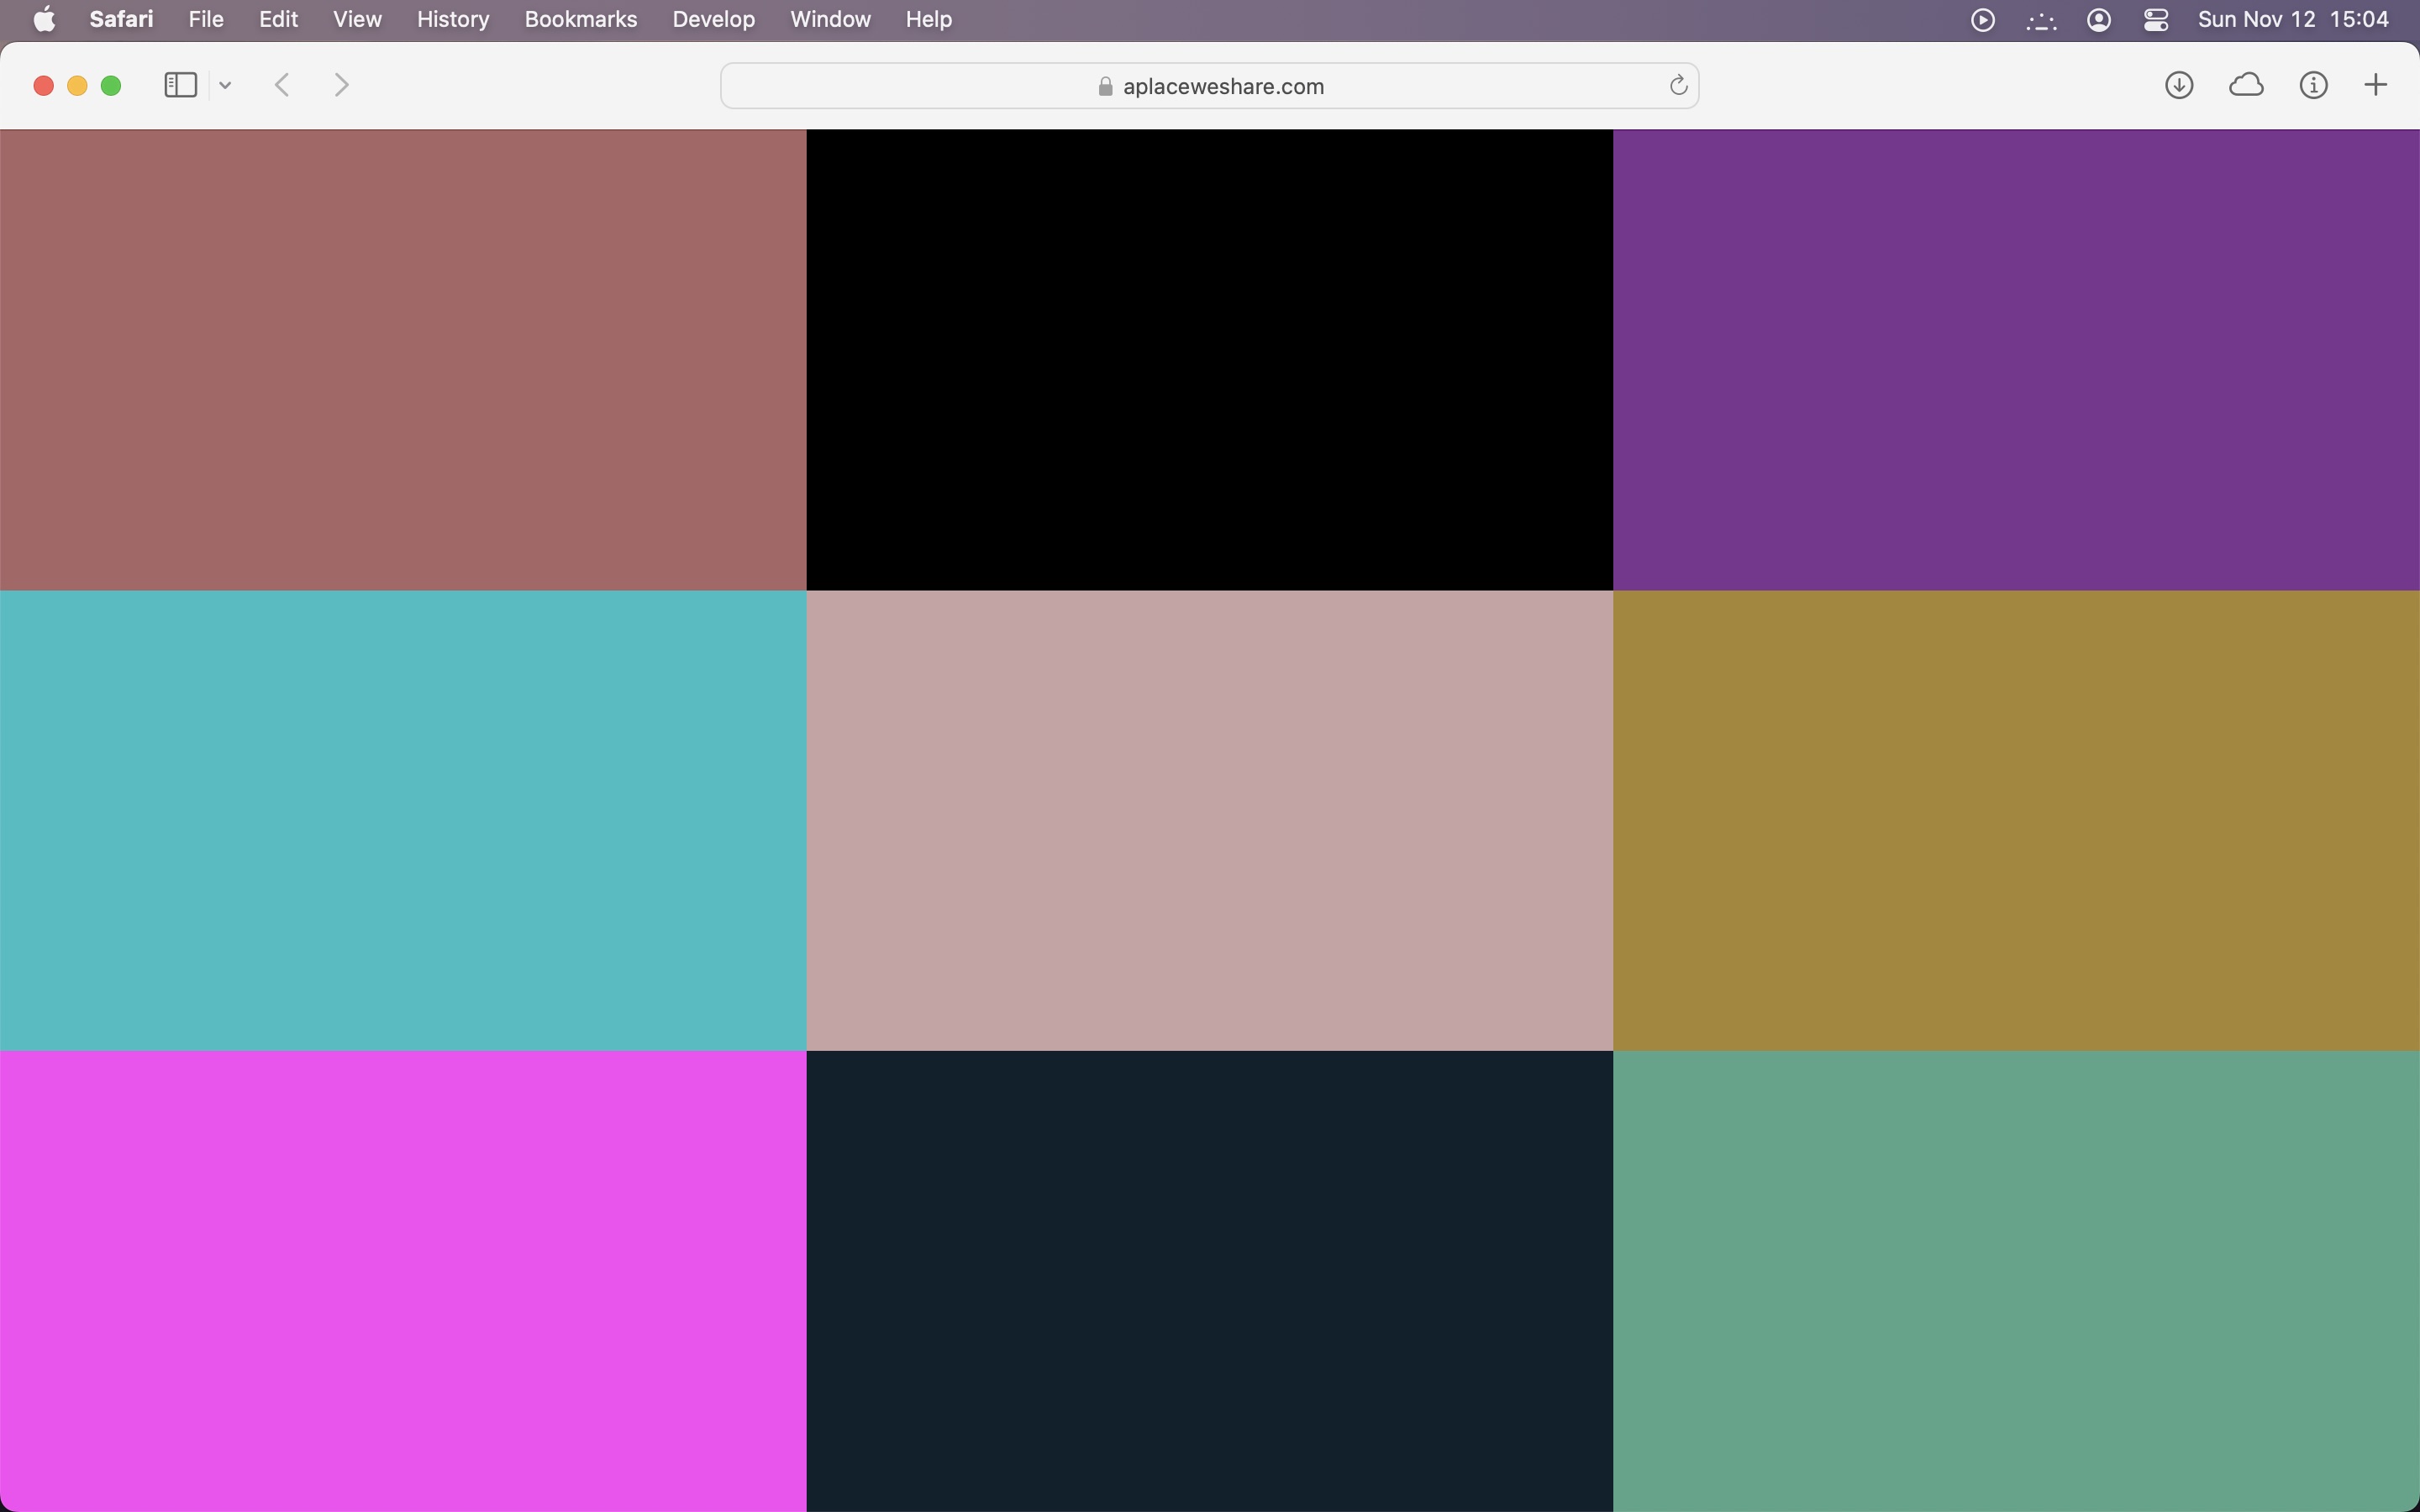Click the magenta pink color tile
This screenshot has height=1512, width=2420.
[402, 1280]
